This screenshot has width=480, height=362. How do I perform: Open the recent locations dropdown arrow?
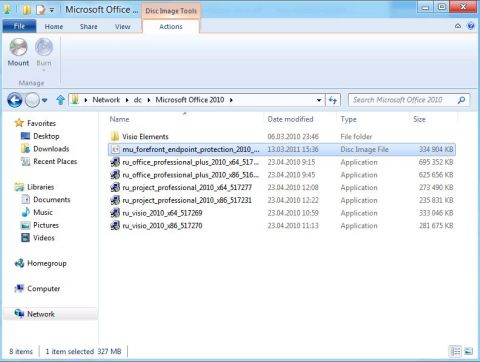pos(45,100)
